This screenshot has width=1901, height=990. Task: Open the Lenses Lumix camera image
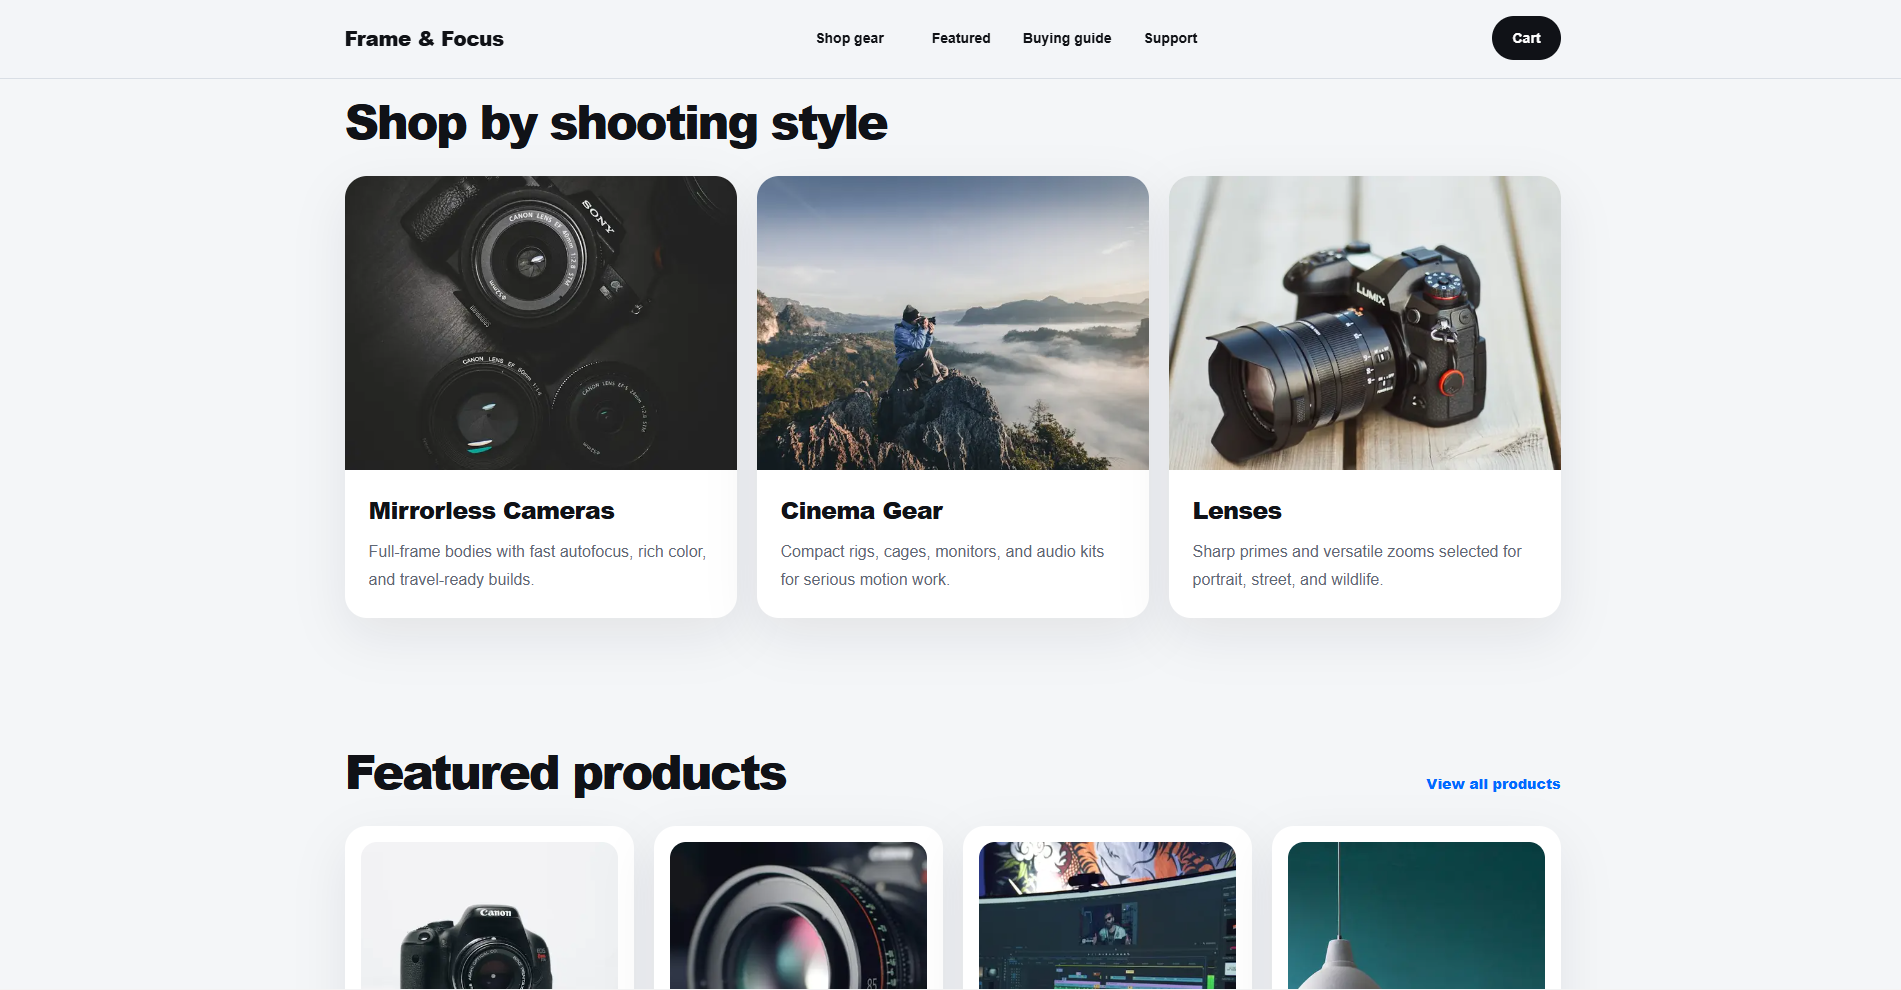click(1365, 323)
